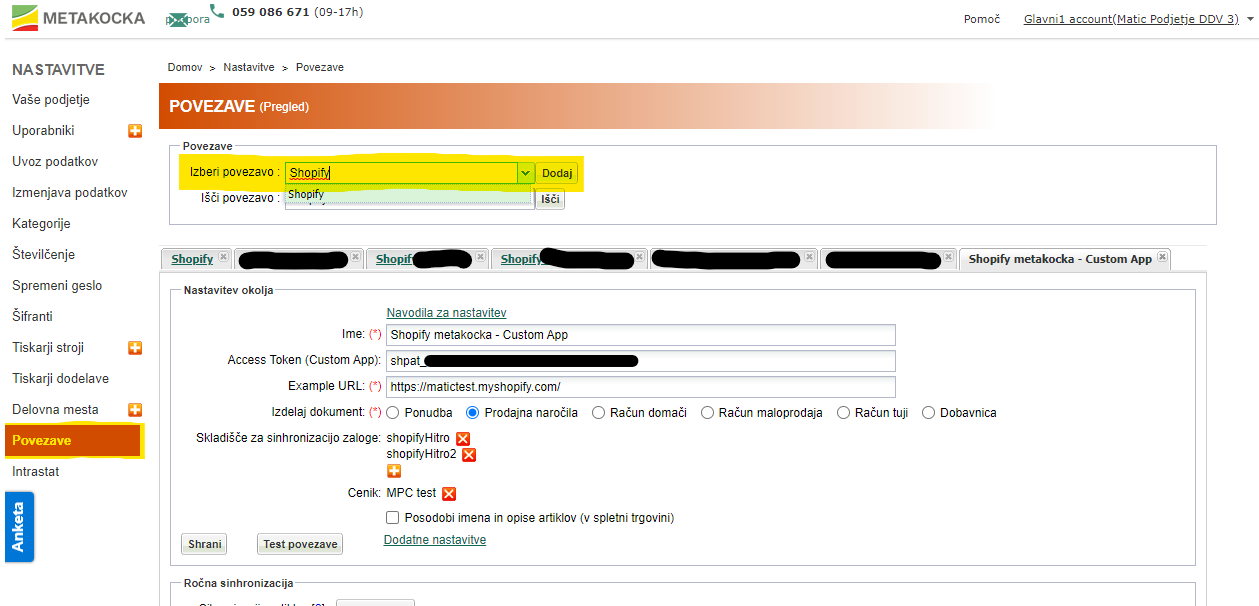
Task: Click the Access Token field
Action: click(641, 361)
